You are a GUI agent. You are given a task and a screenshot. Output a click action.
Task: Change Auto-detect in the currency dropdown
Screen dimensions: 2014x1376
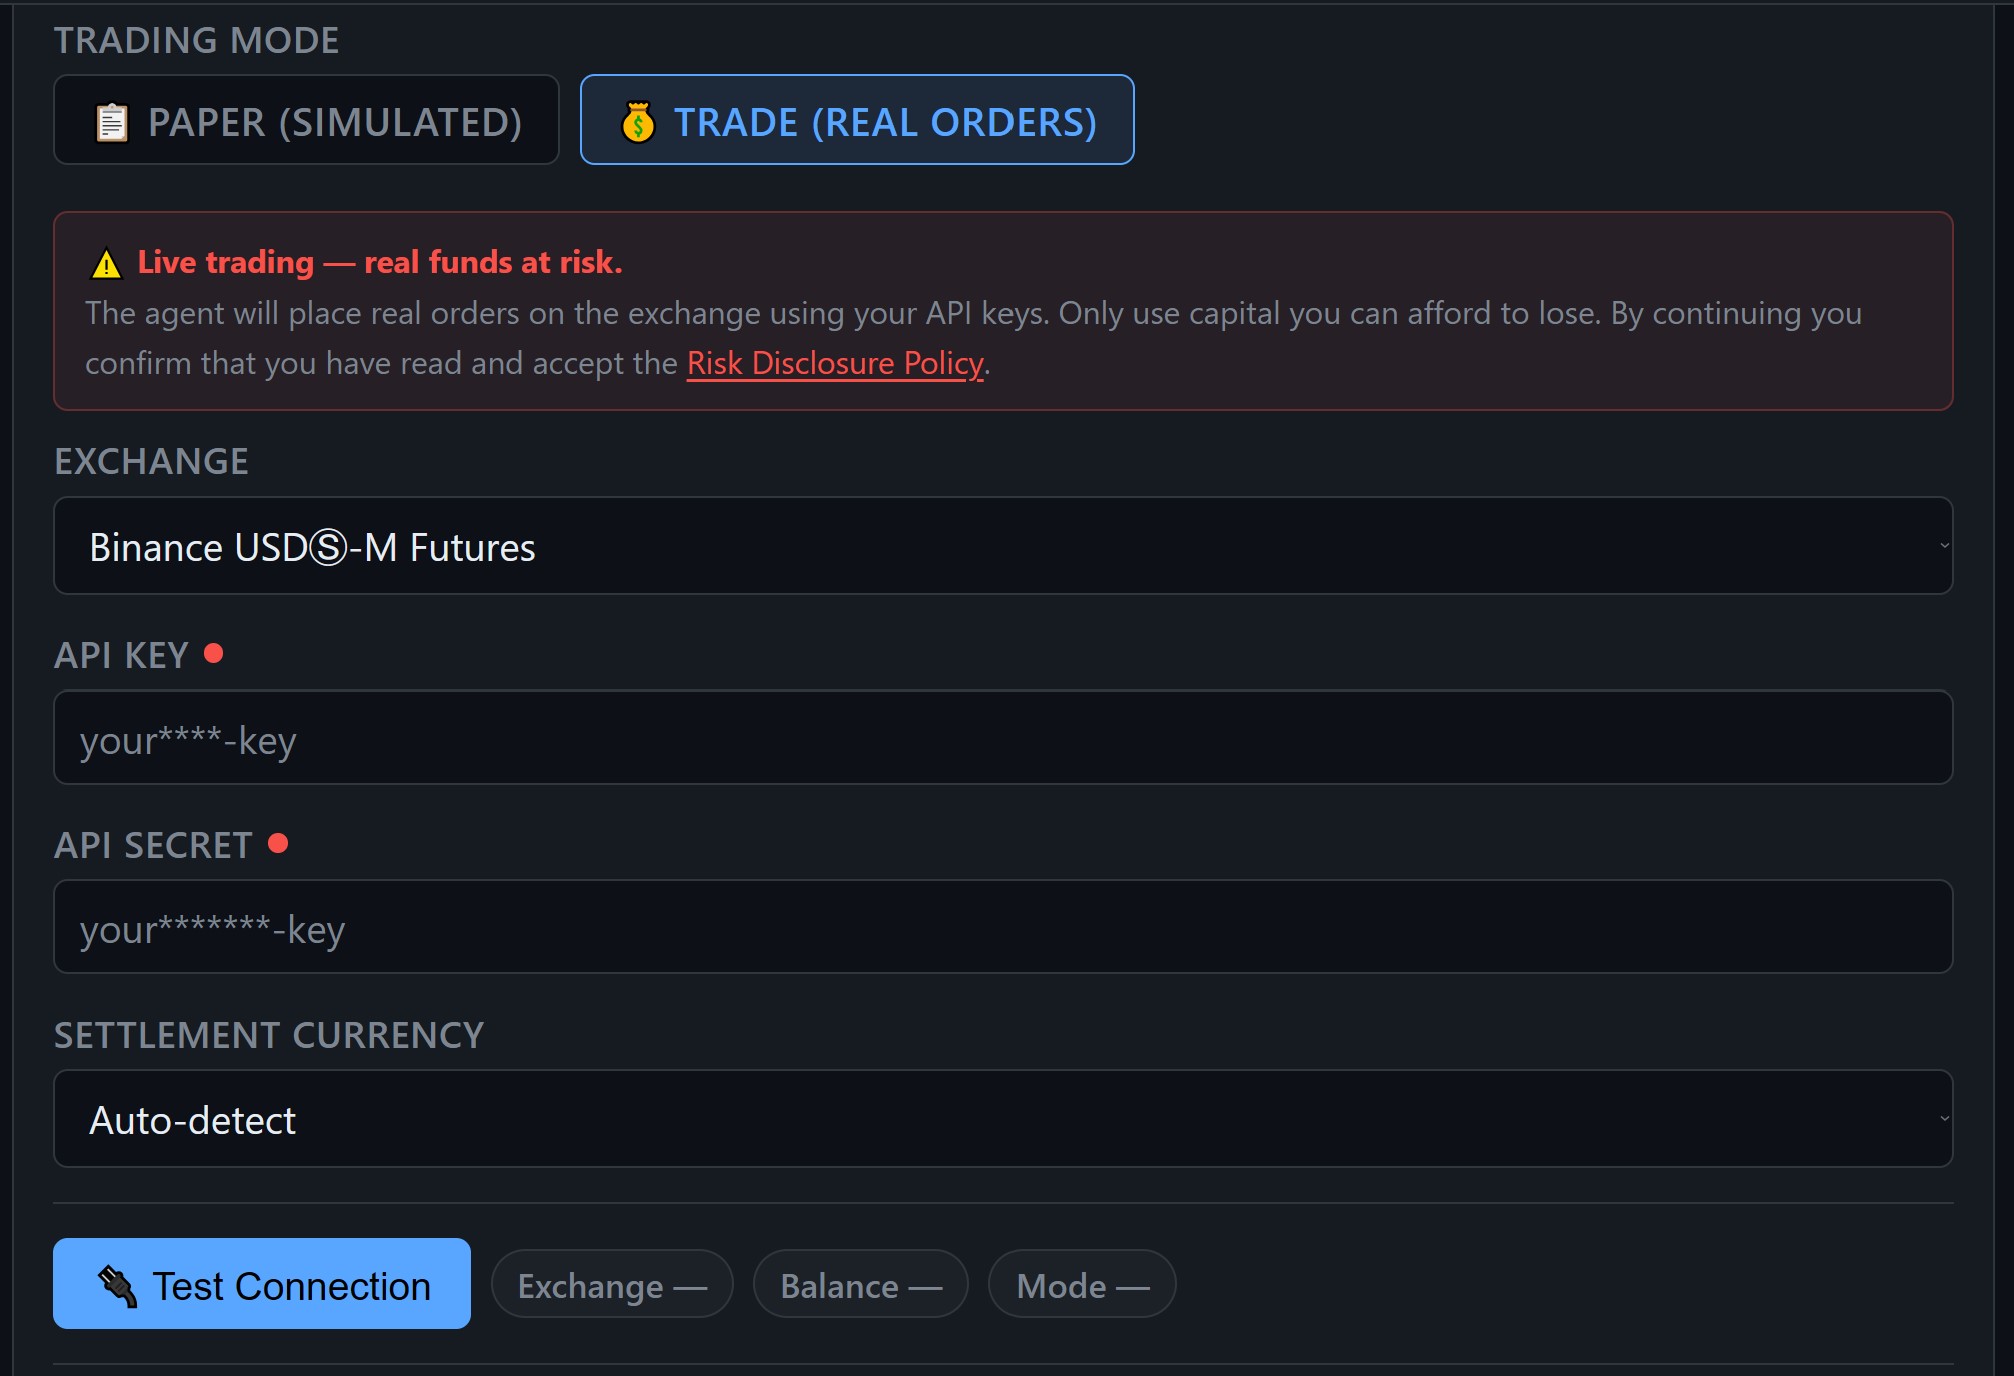point(1000,1118)
